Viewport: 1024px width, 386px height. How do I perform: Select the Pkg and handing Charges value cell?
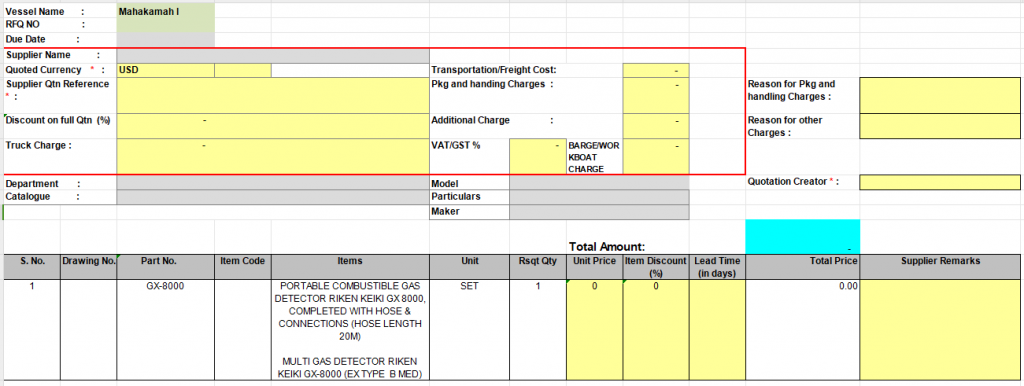[x=656, y=95]
